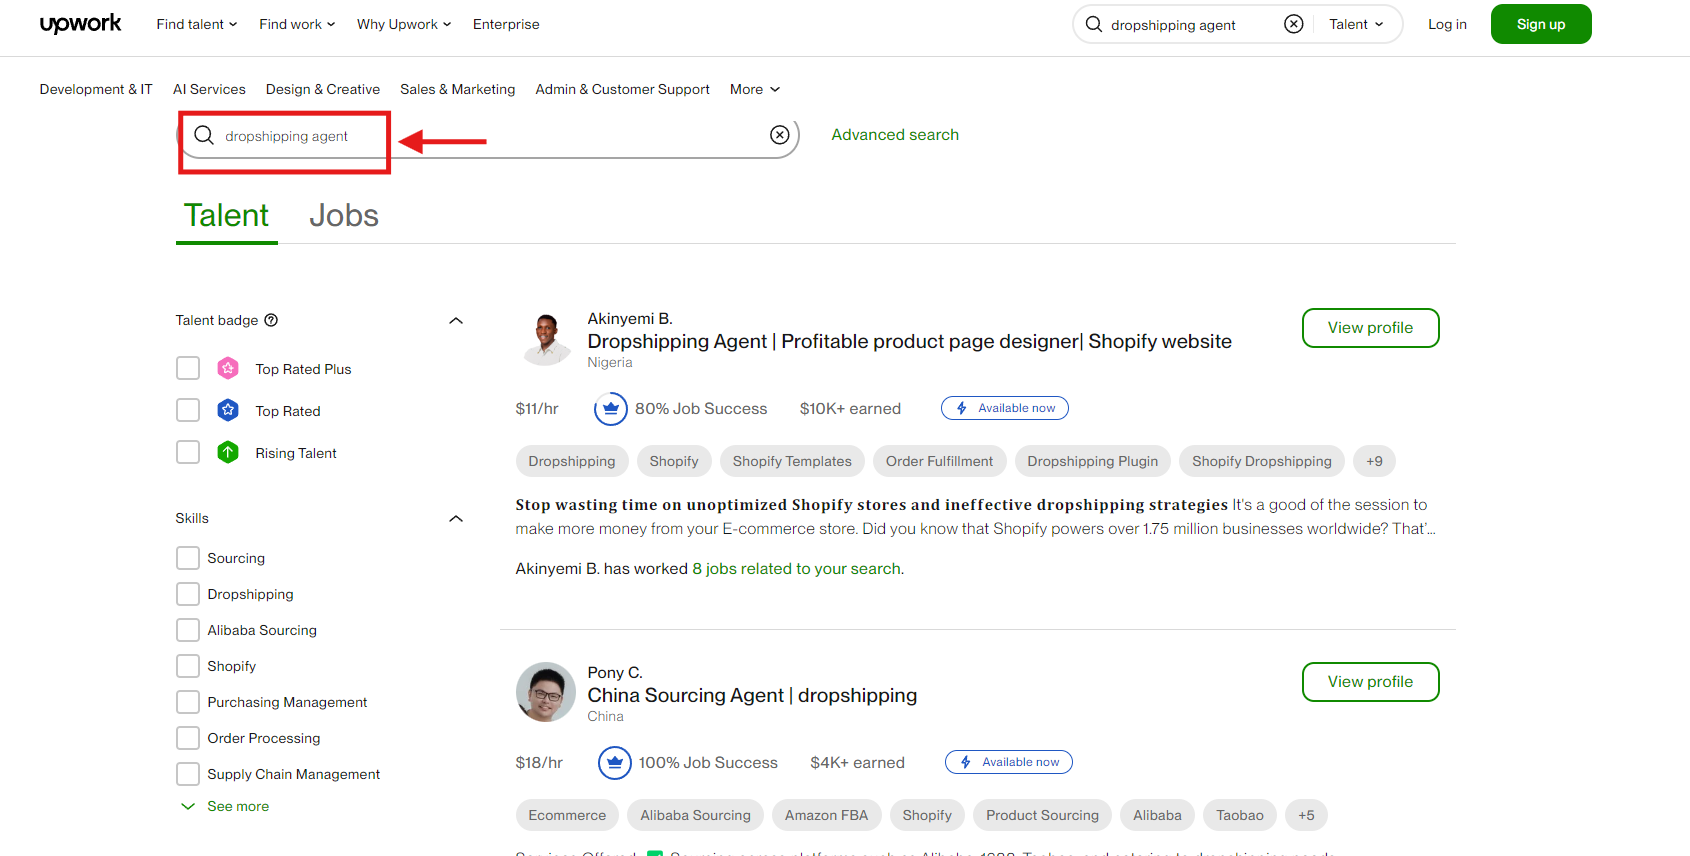This screenshot has width=1690, height=856.
Task: Open the Advanced search link
Action: [x=895, y=135]
